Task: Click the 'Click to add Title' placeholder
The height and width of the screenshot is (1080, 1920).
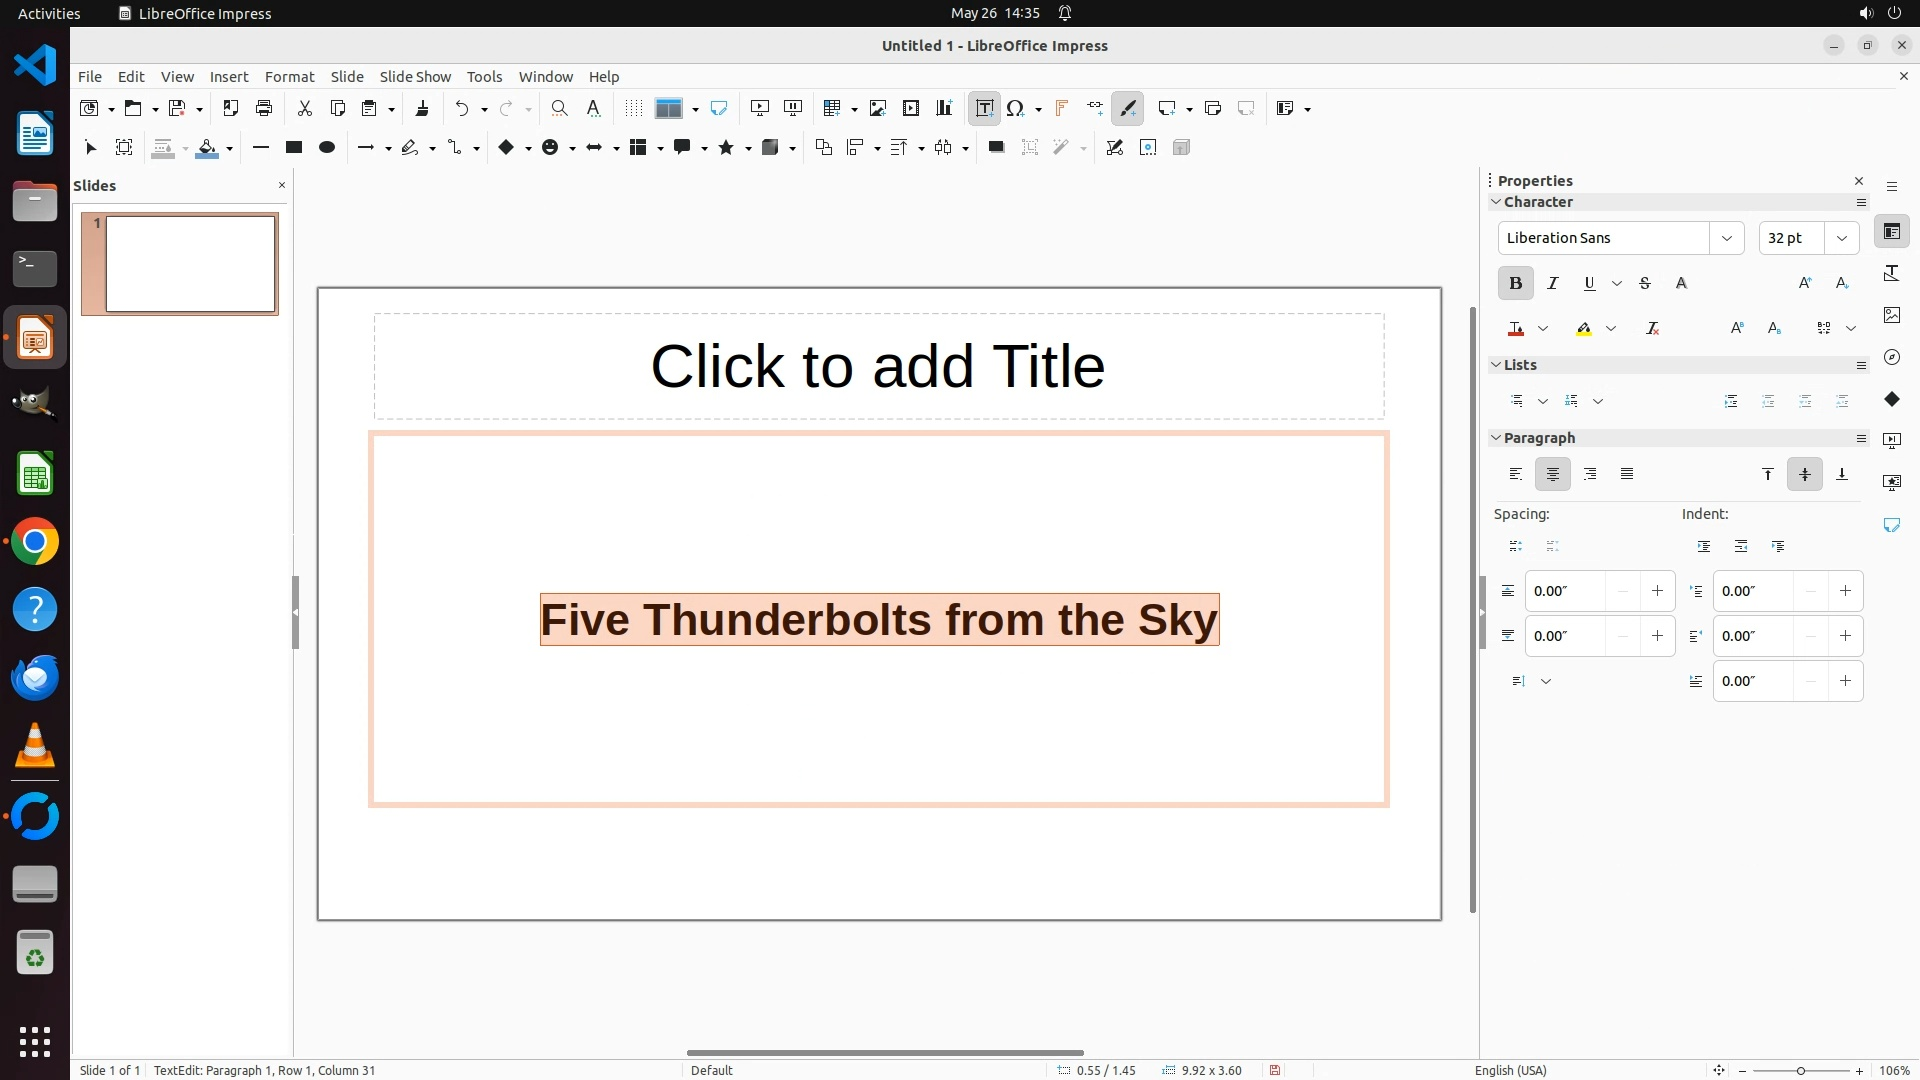Action: (878, 366)
